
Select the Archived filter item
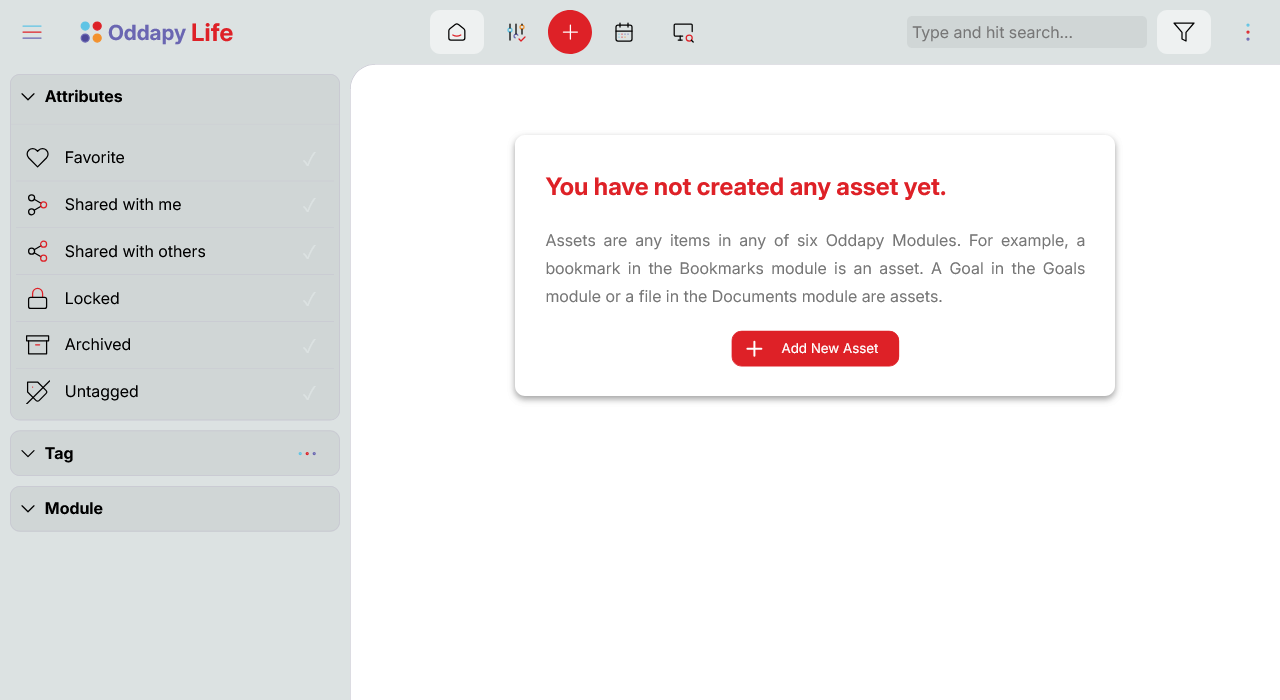pos(98,345)
